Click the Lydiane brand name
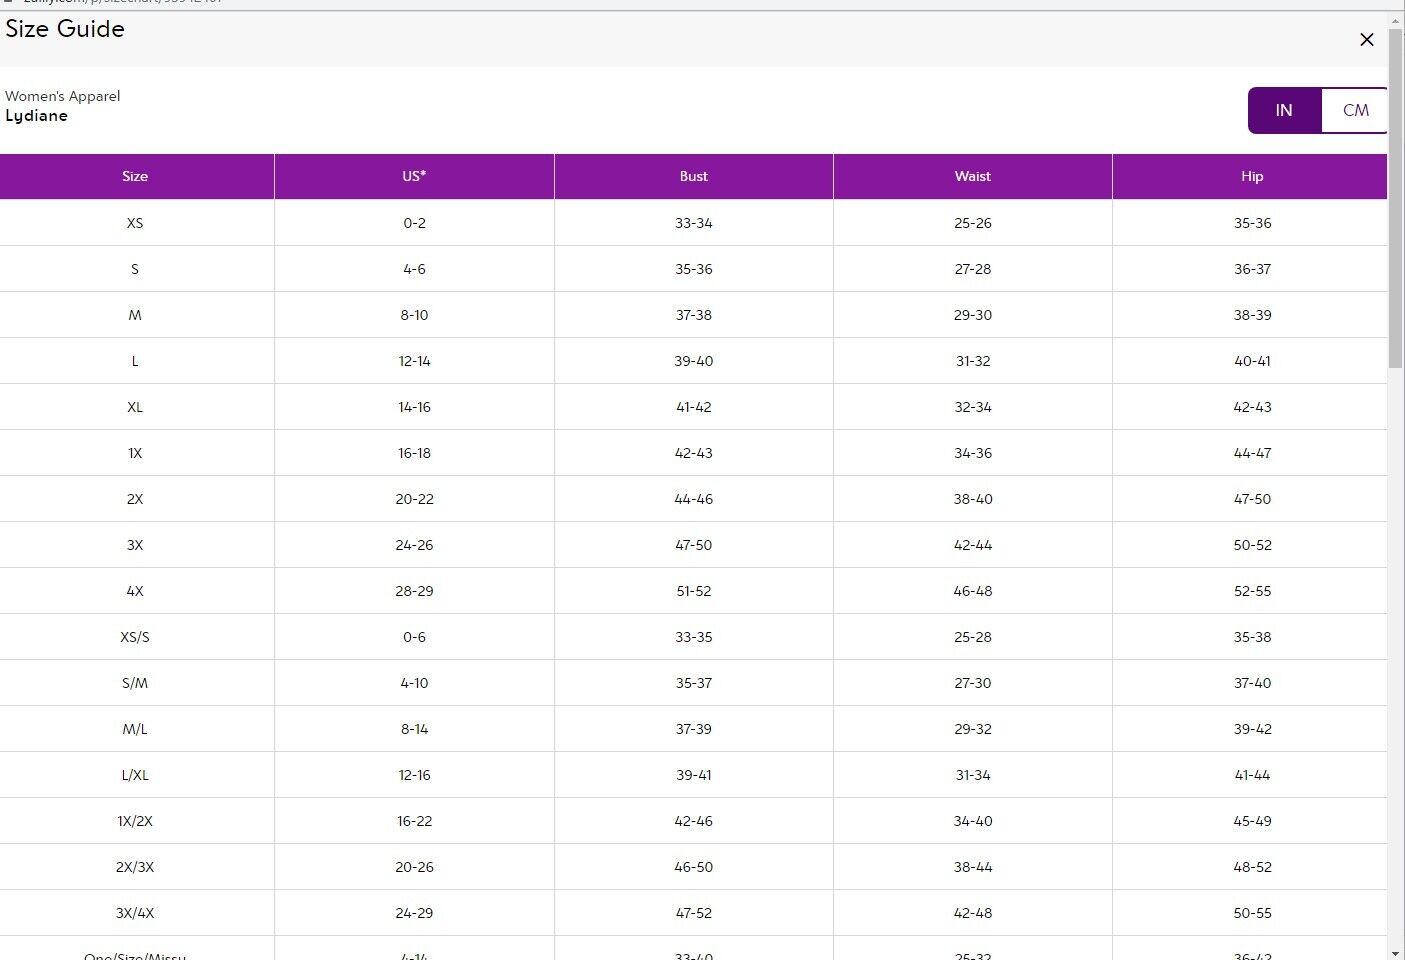The image size is (1405, 960). [x=36, y=116]
